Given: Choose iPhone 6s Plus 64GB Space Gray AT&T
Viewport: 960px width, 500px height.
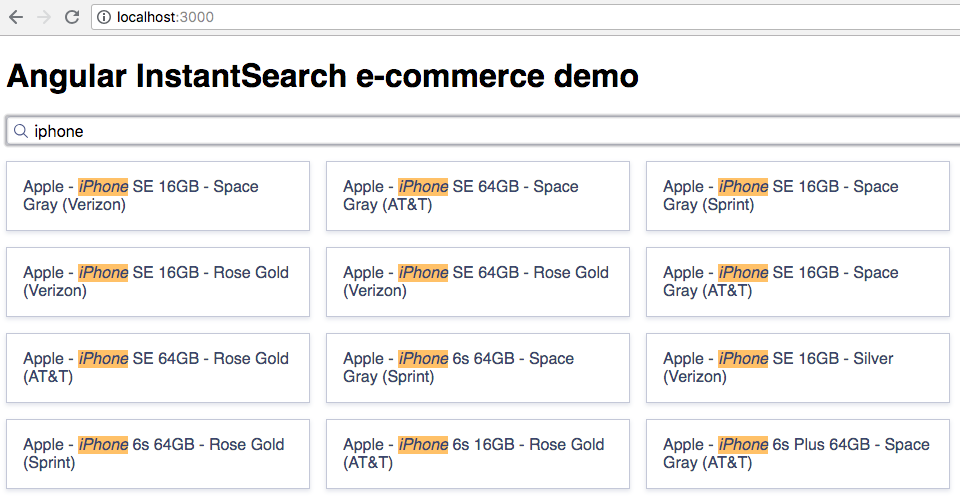Looking at the screenshot, I should (797, 454).
